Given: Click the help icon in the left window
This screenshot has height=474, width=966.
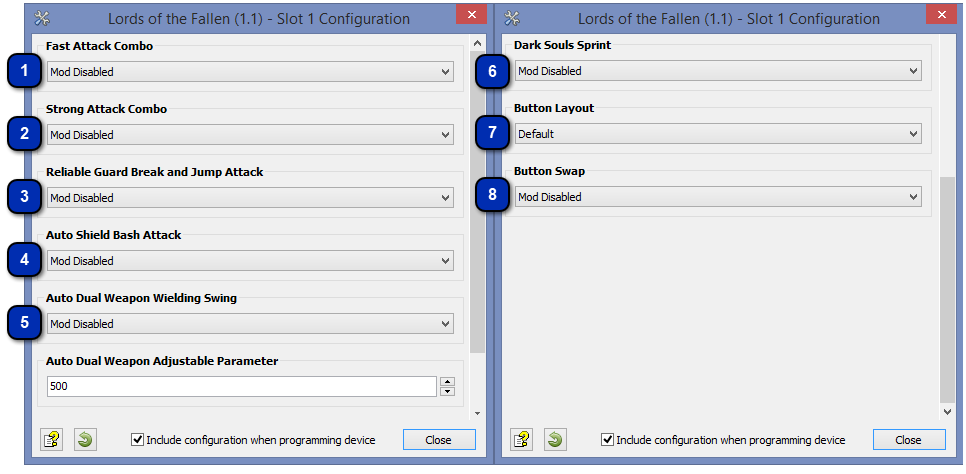Looking at the screenshot, I should coord(52,439).
